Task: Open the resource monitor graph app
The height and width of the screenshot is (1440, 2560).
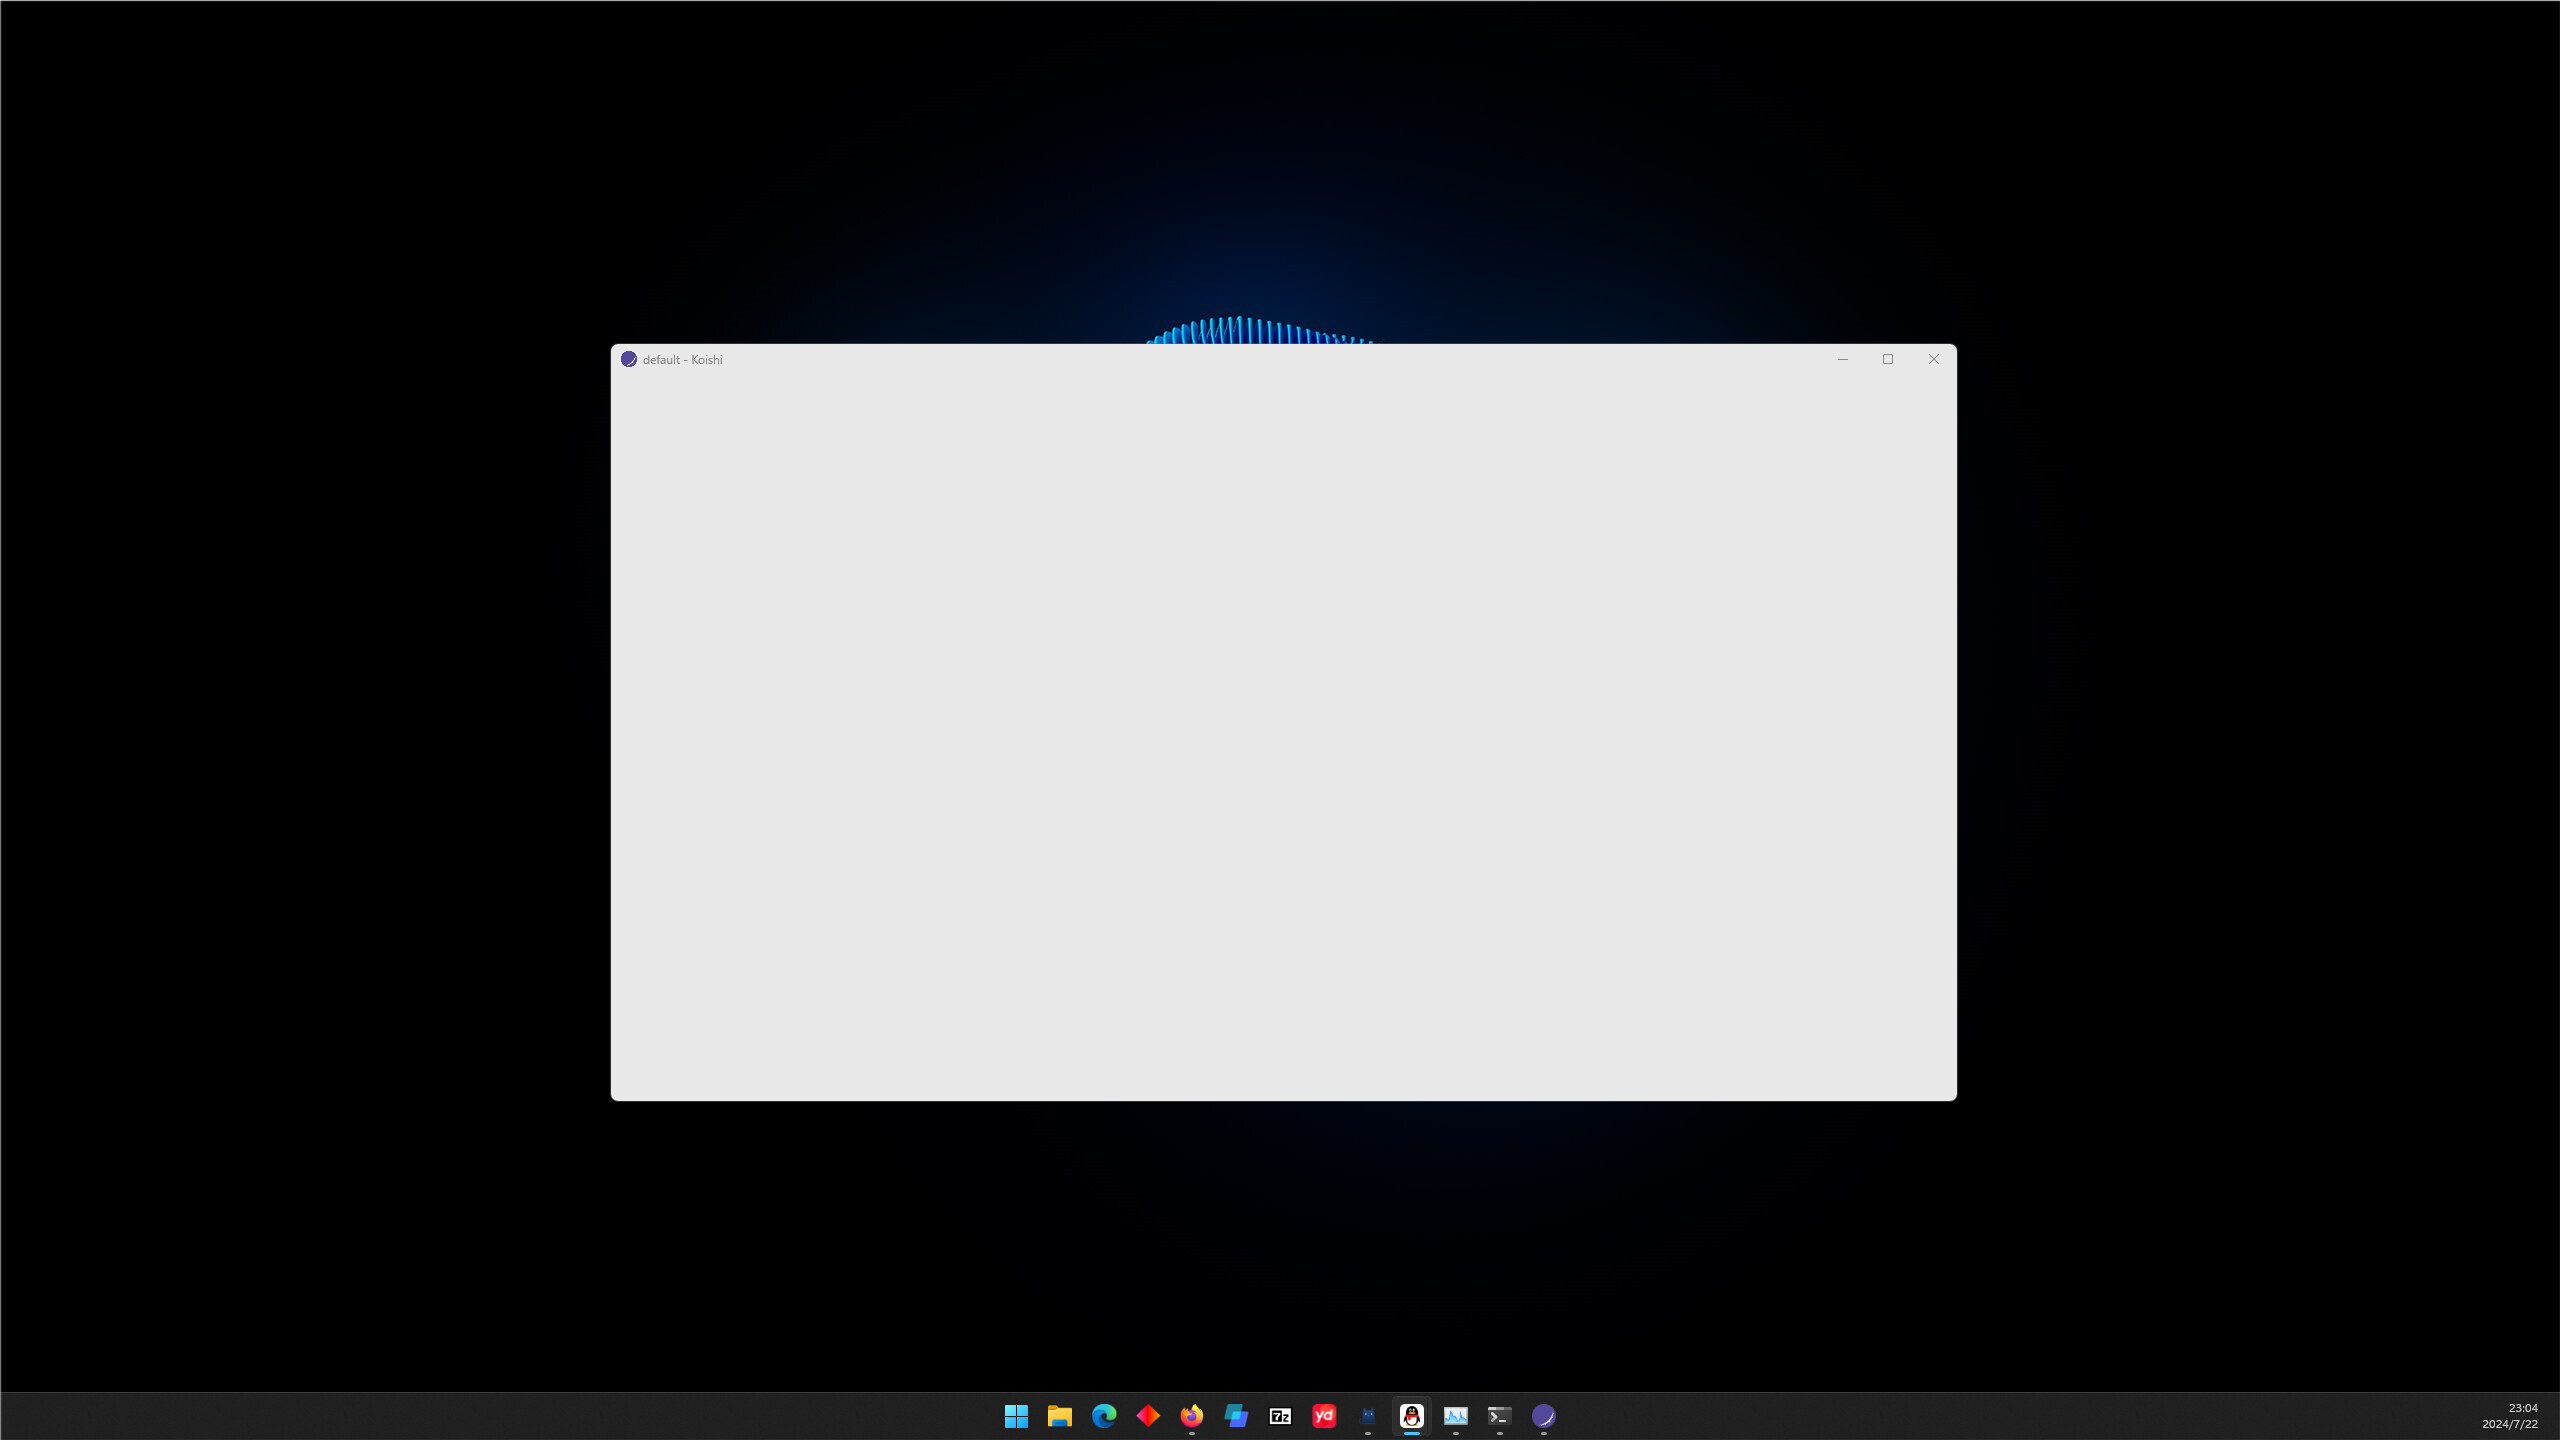Action: pyautogui.click(x=1456, y=1416)
